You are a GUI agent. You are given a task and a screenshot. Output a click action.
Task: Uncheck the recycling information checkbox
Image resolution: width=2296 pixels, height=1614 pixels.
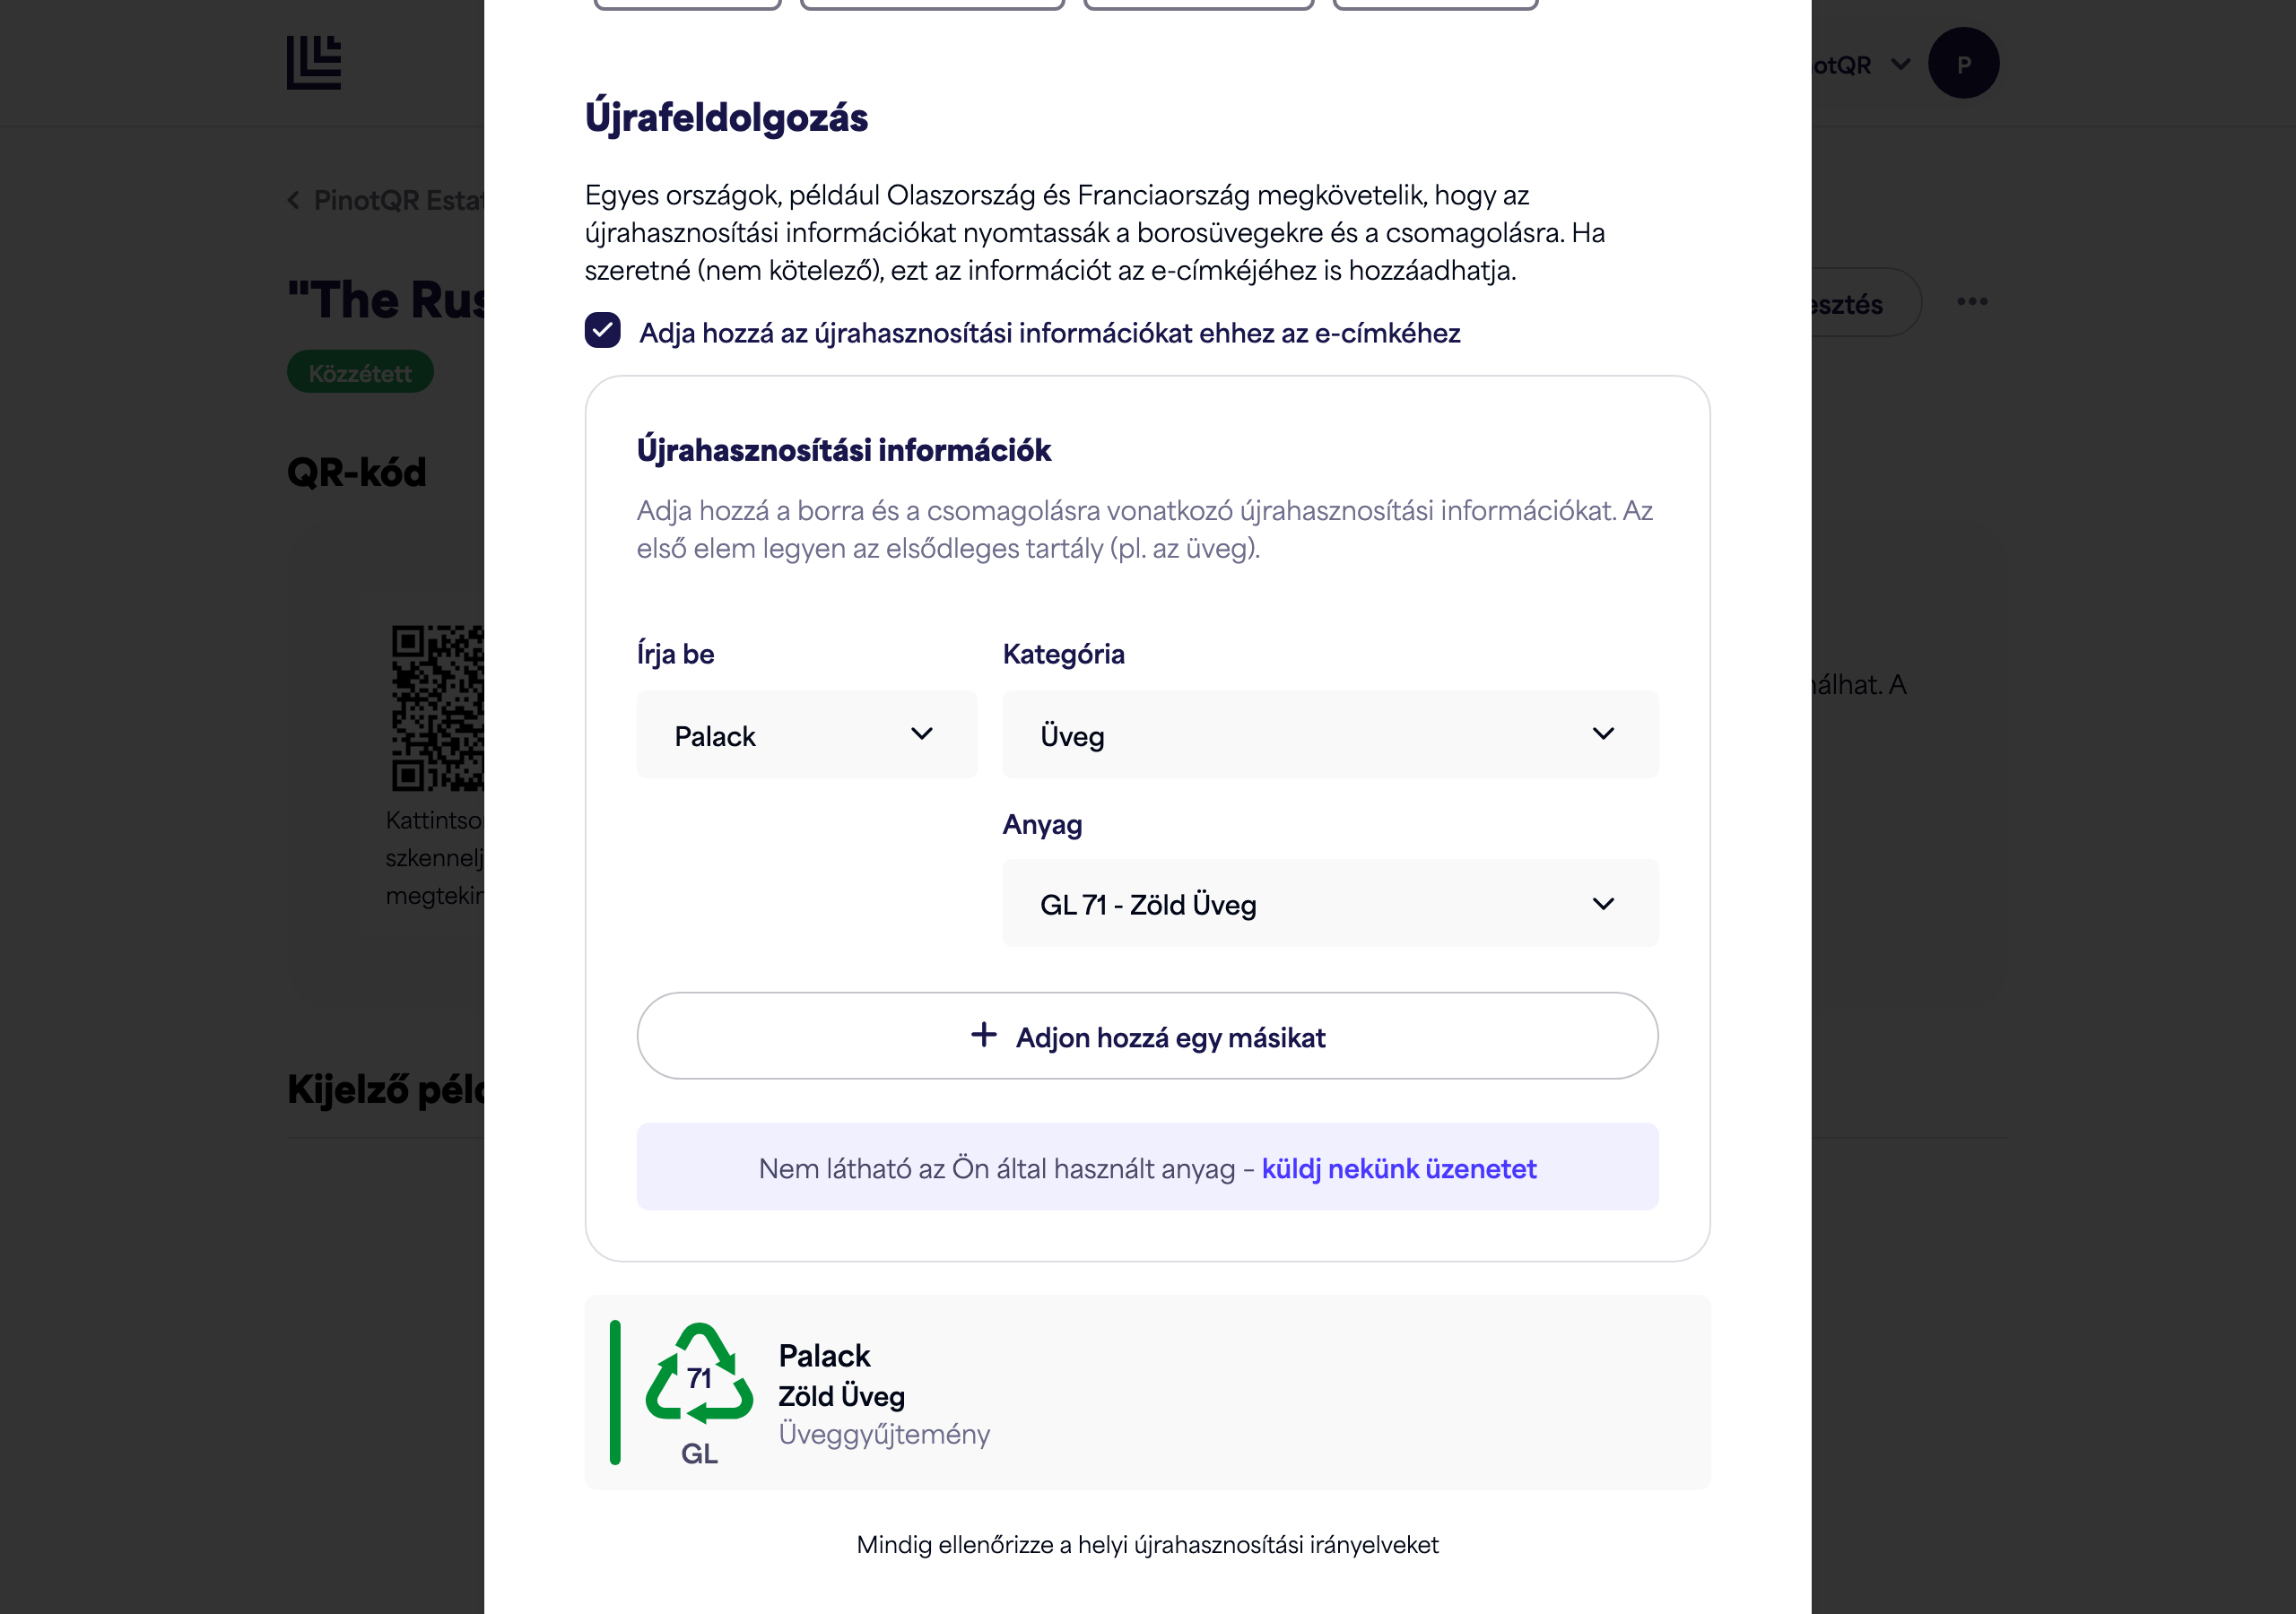[602, 331]
